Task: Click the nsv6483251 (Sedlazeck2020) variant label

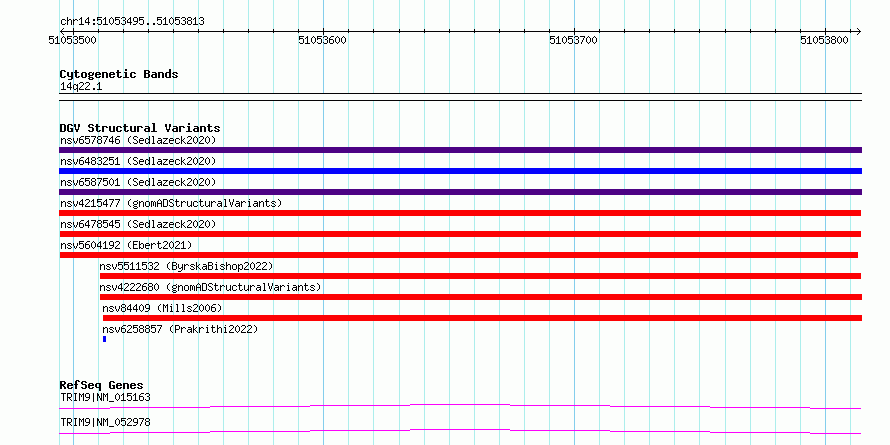Action: 138,161
